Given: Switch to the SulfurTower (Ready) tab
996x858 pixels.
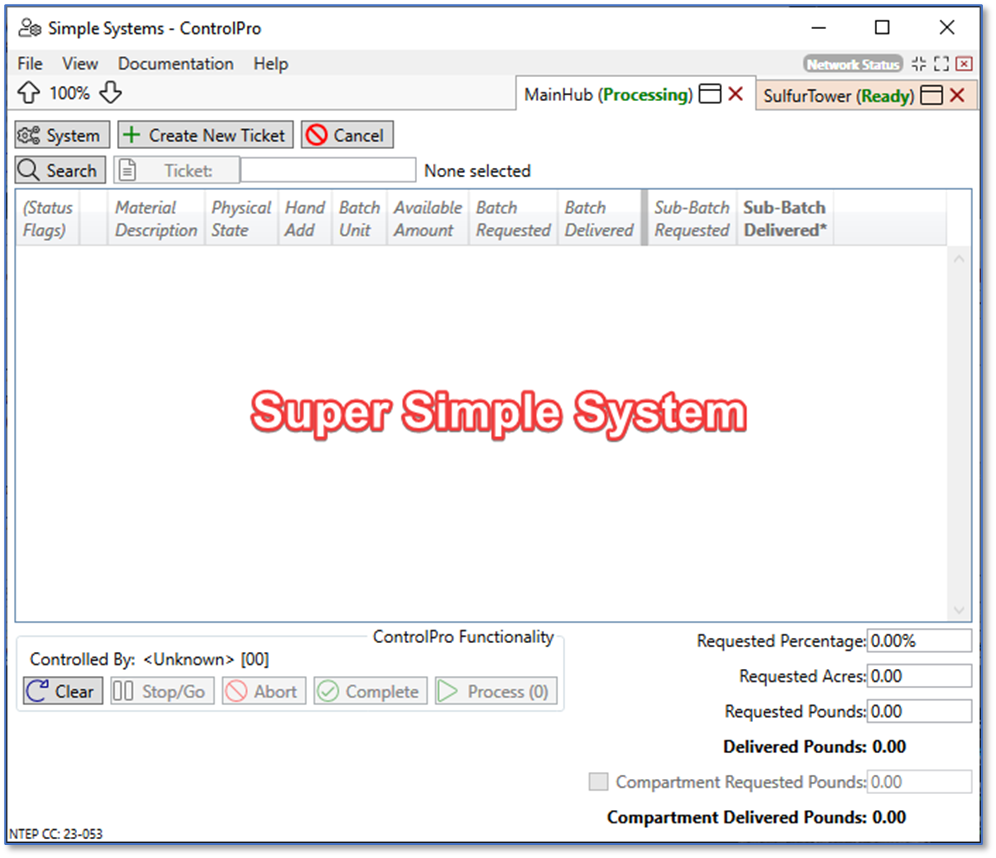Looking at the screenshot, I should [838, 96].
